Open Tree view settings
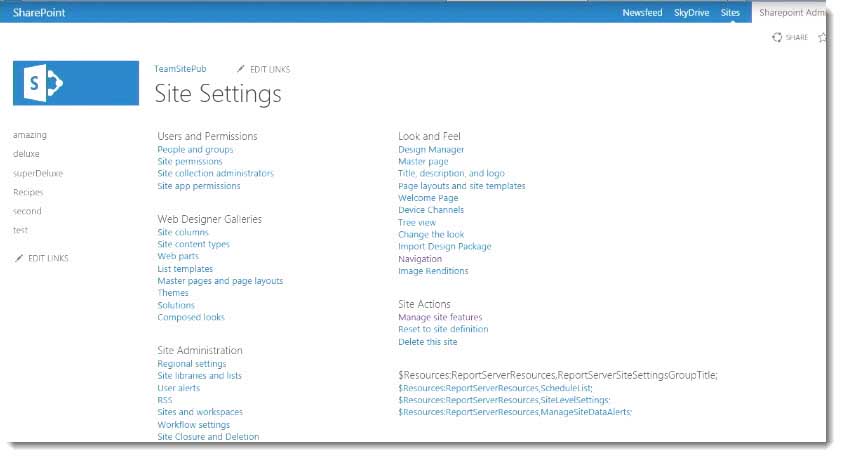 (417, 222)
